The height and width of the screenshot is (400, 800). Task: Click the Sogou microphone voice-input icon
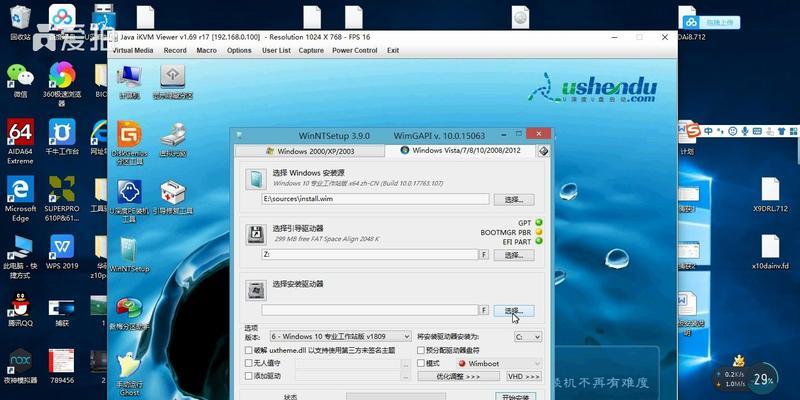pos(745,131)
